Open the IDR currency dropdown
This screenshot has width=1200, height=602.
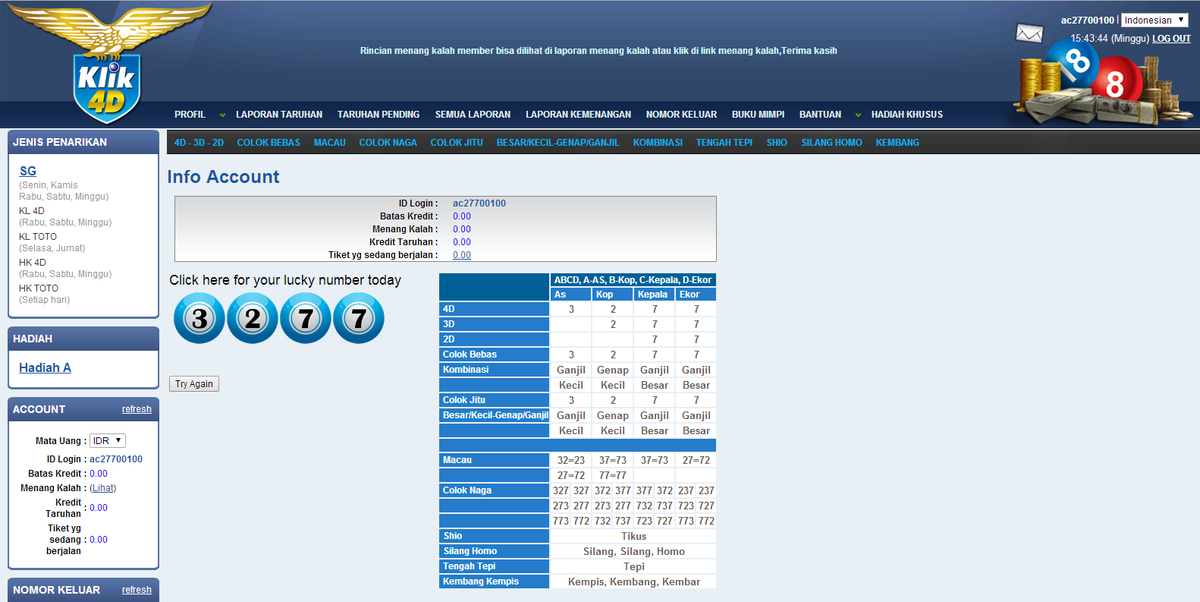(107, 440)
